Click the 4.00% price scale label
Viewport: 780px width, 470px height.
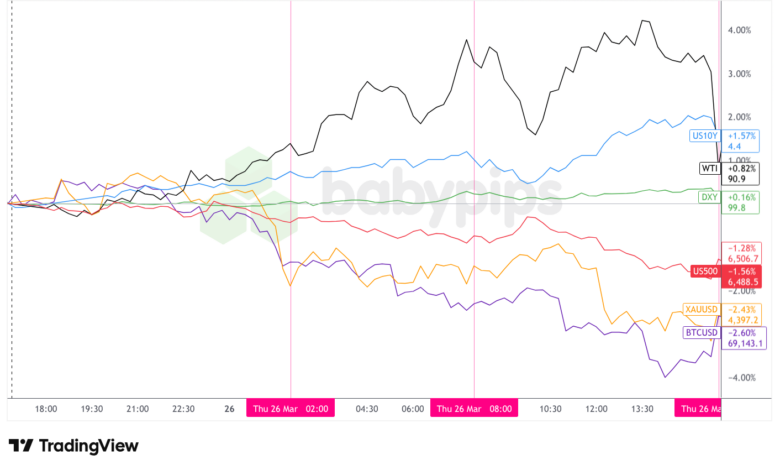(x=739, y=30)
